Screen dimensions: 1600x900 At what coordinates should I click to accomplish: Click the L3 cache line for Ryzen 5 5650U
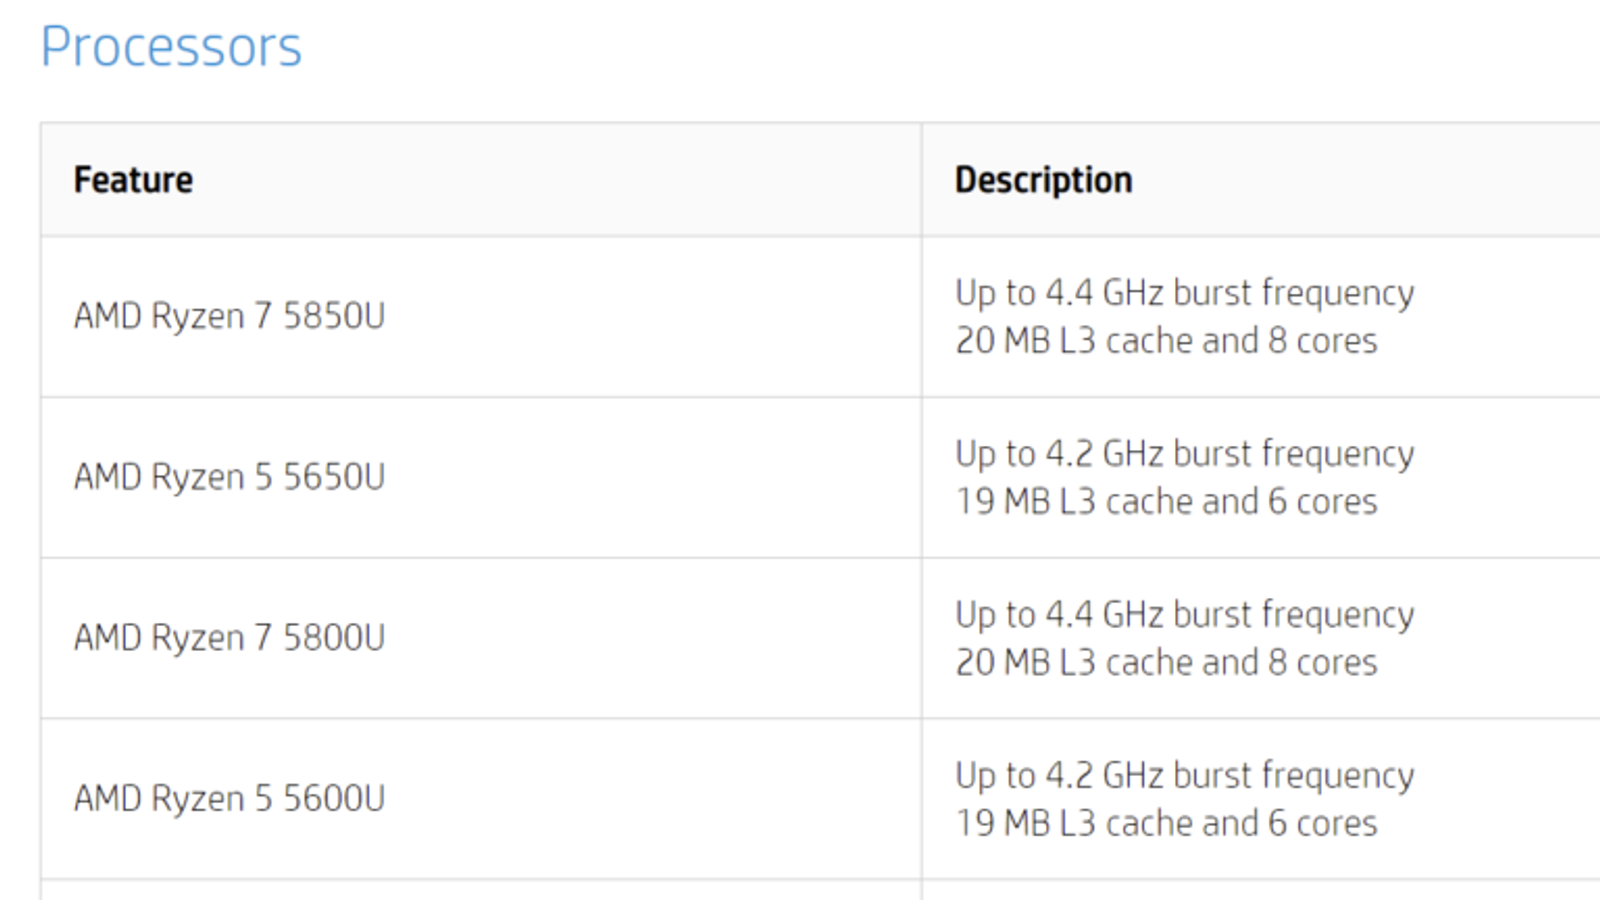(1166, 502)
